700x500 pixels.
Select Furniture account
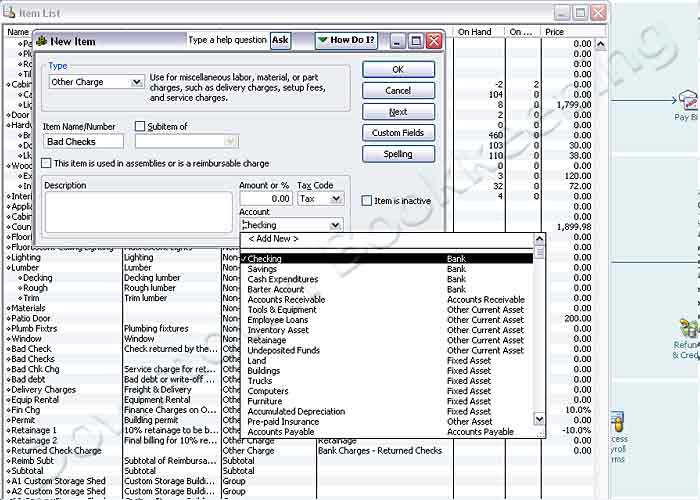click(387, 401)
